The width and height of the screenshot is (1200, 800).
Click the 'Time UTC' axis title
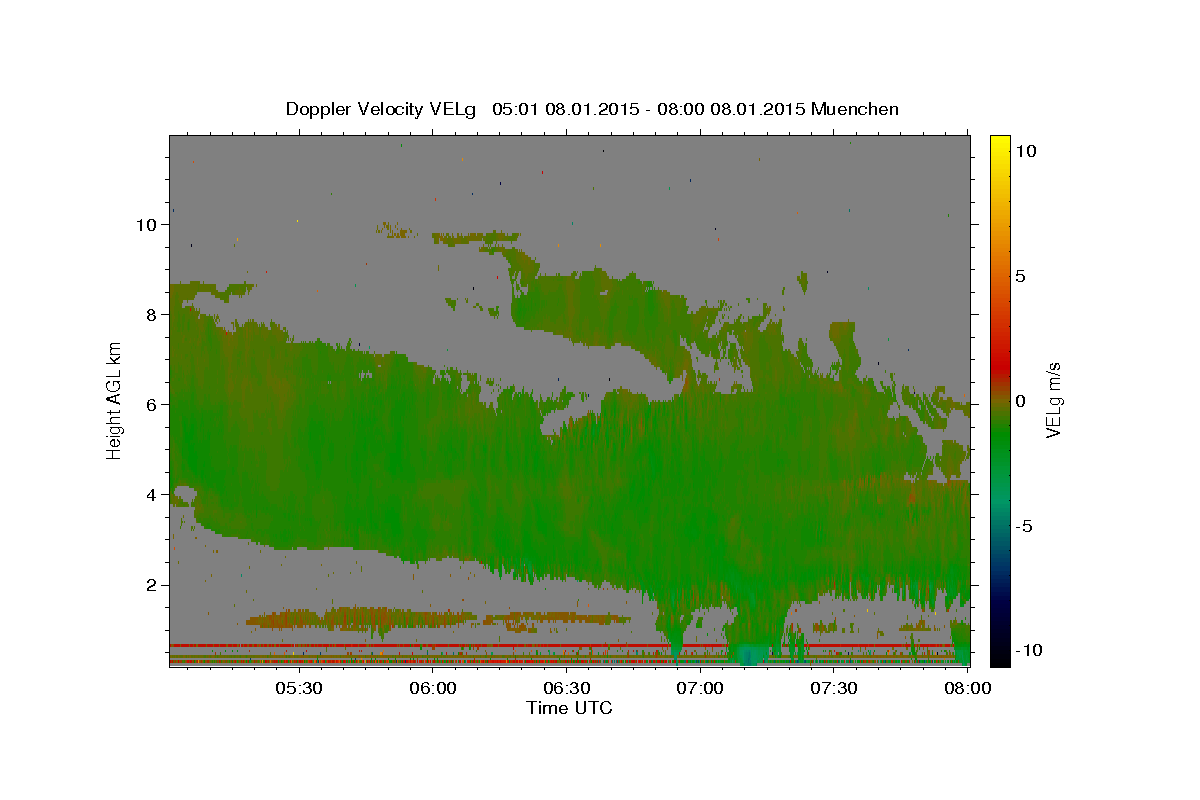[x=569, y=708]
